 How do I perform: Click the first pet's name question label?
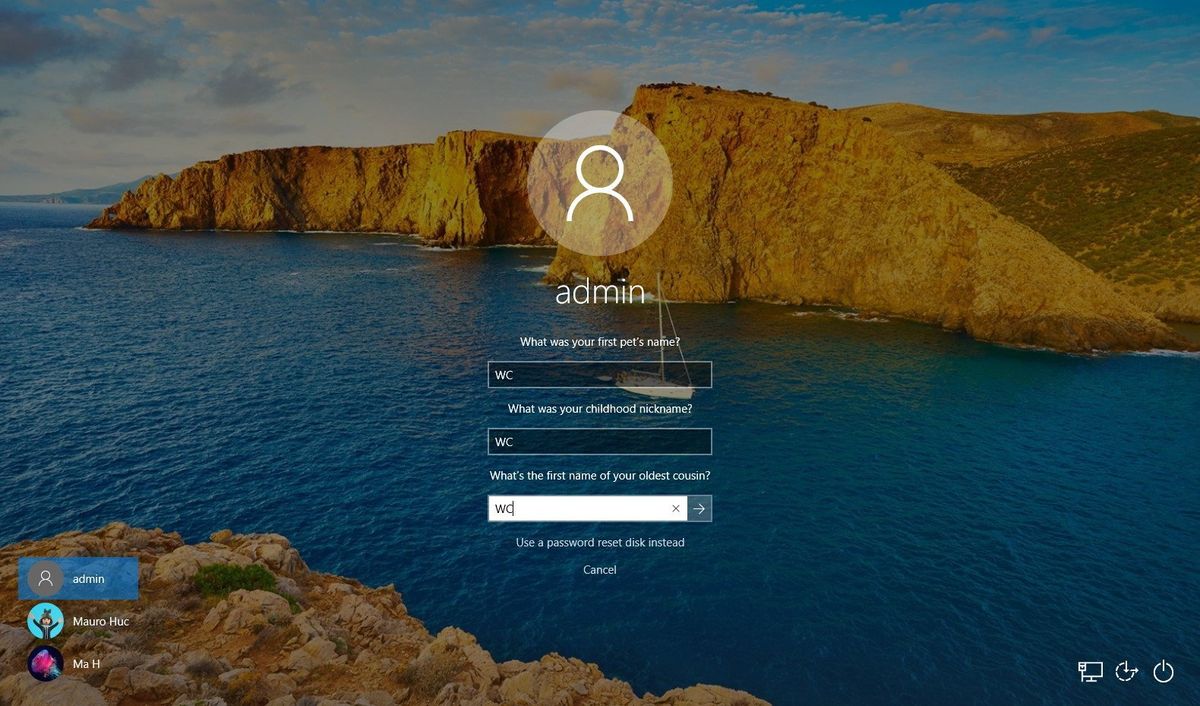[x=600, y=341]
